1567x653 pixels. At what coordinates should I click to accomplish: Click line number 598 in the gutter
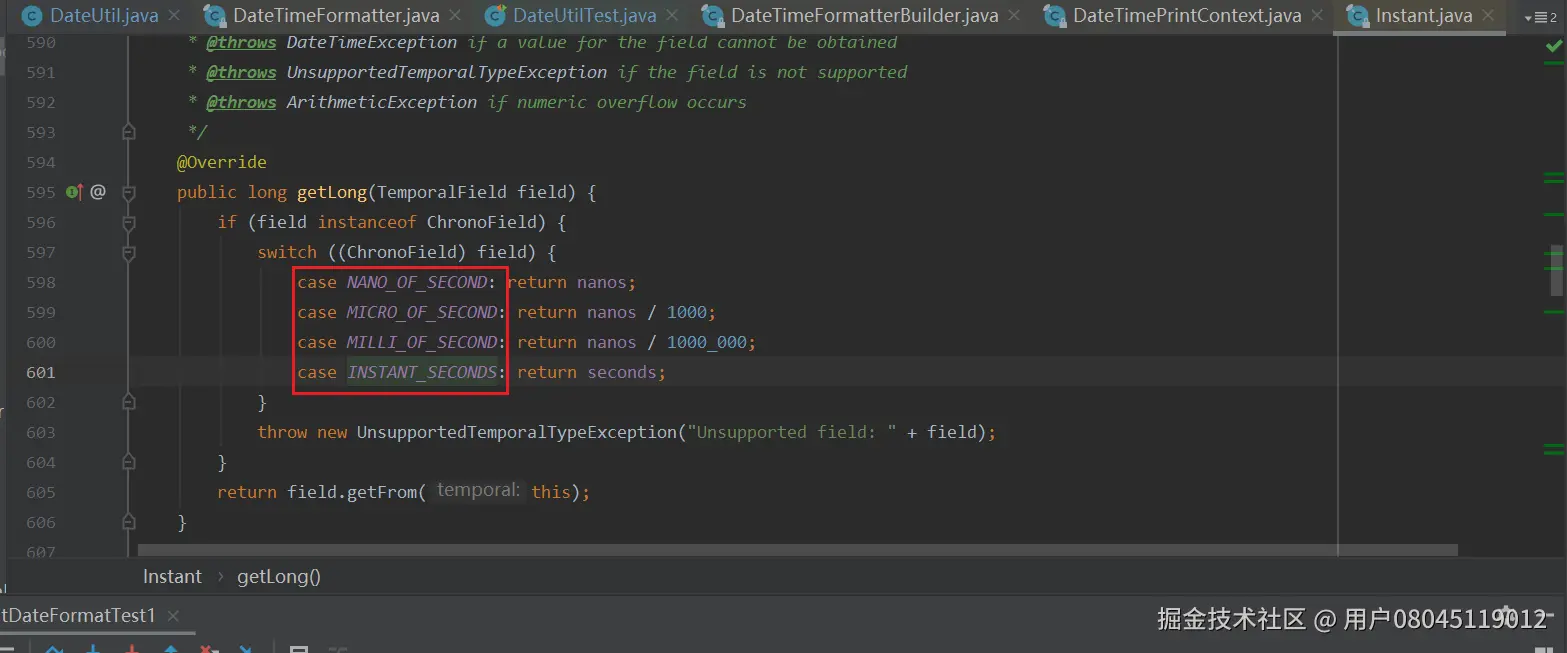click(41, 282)
